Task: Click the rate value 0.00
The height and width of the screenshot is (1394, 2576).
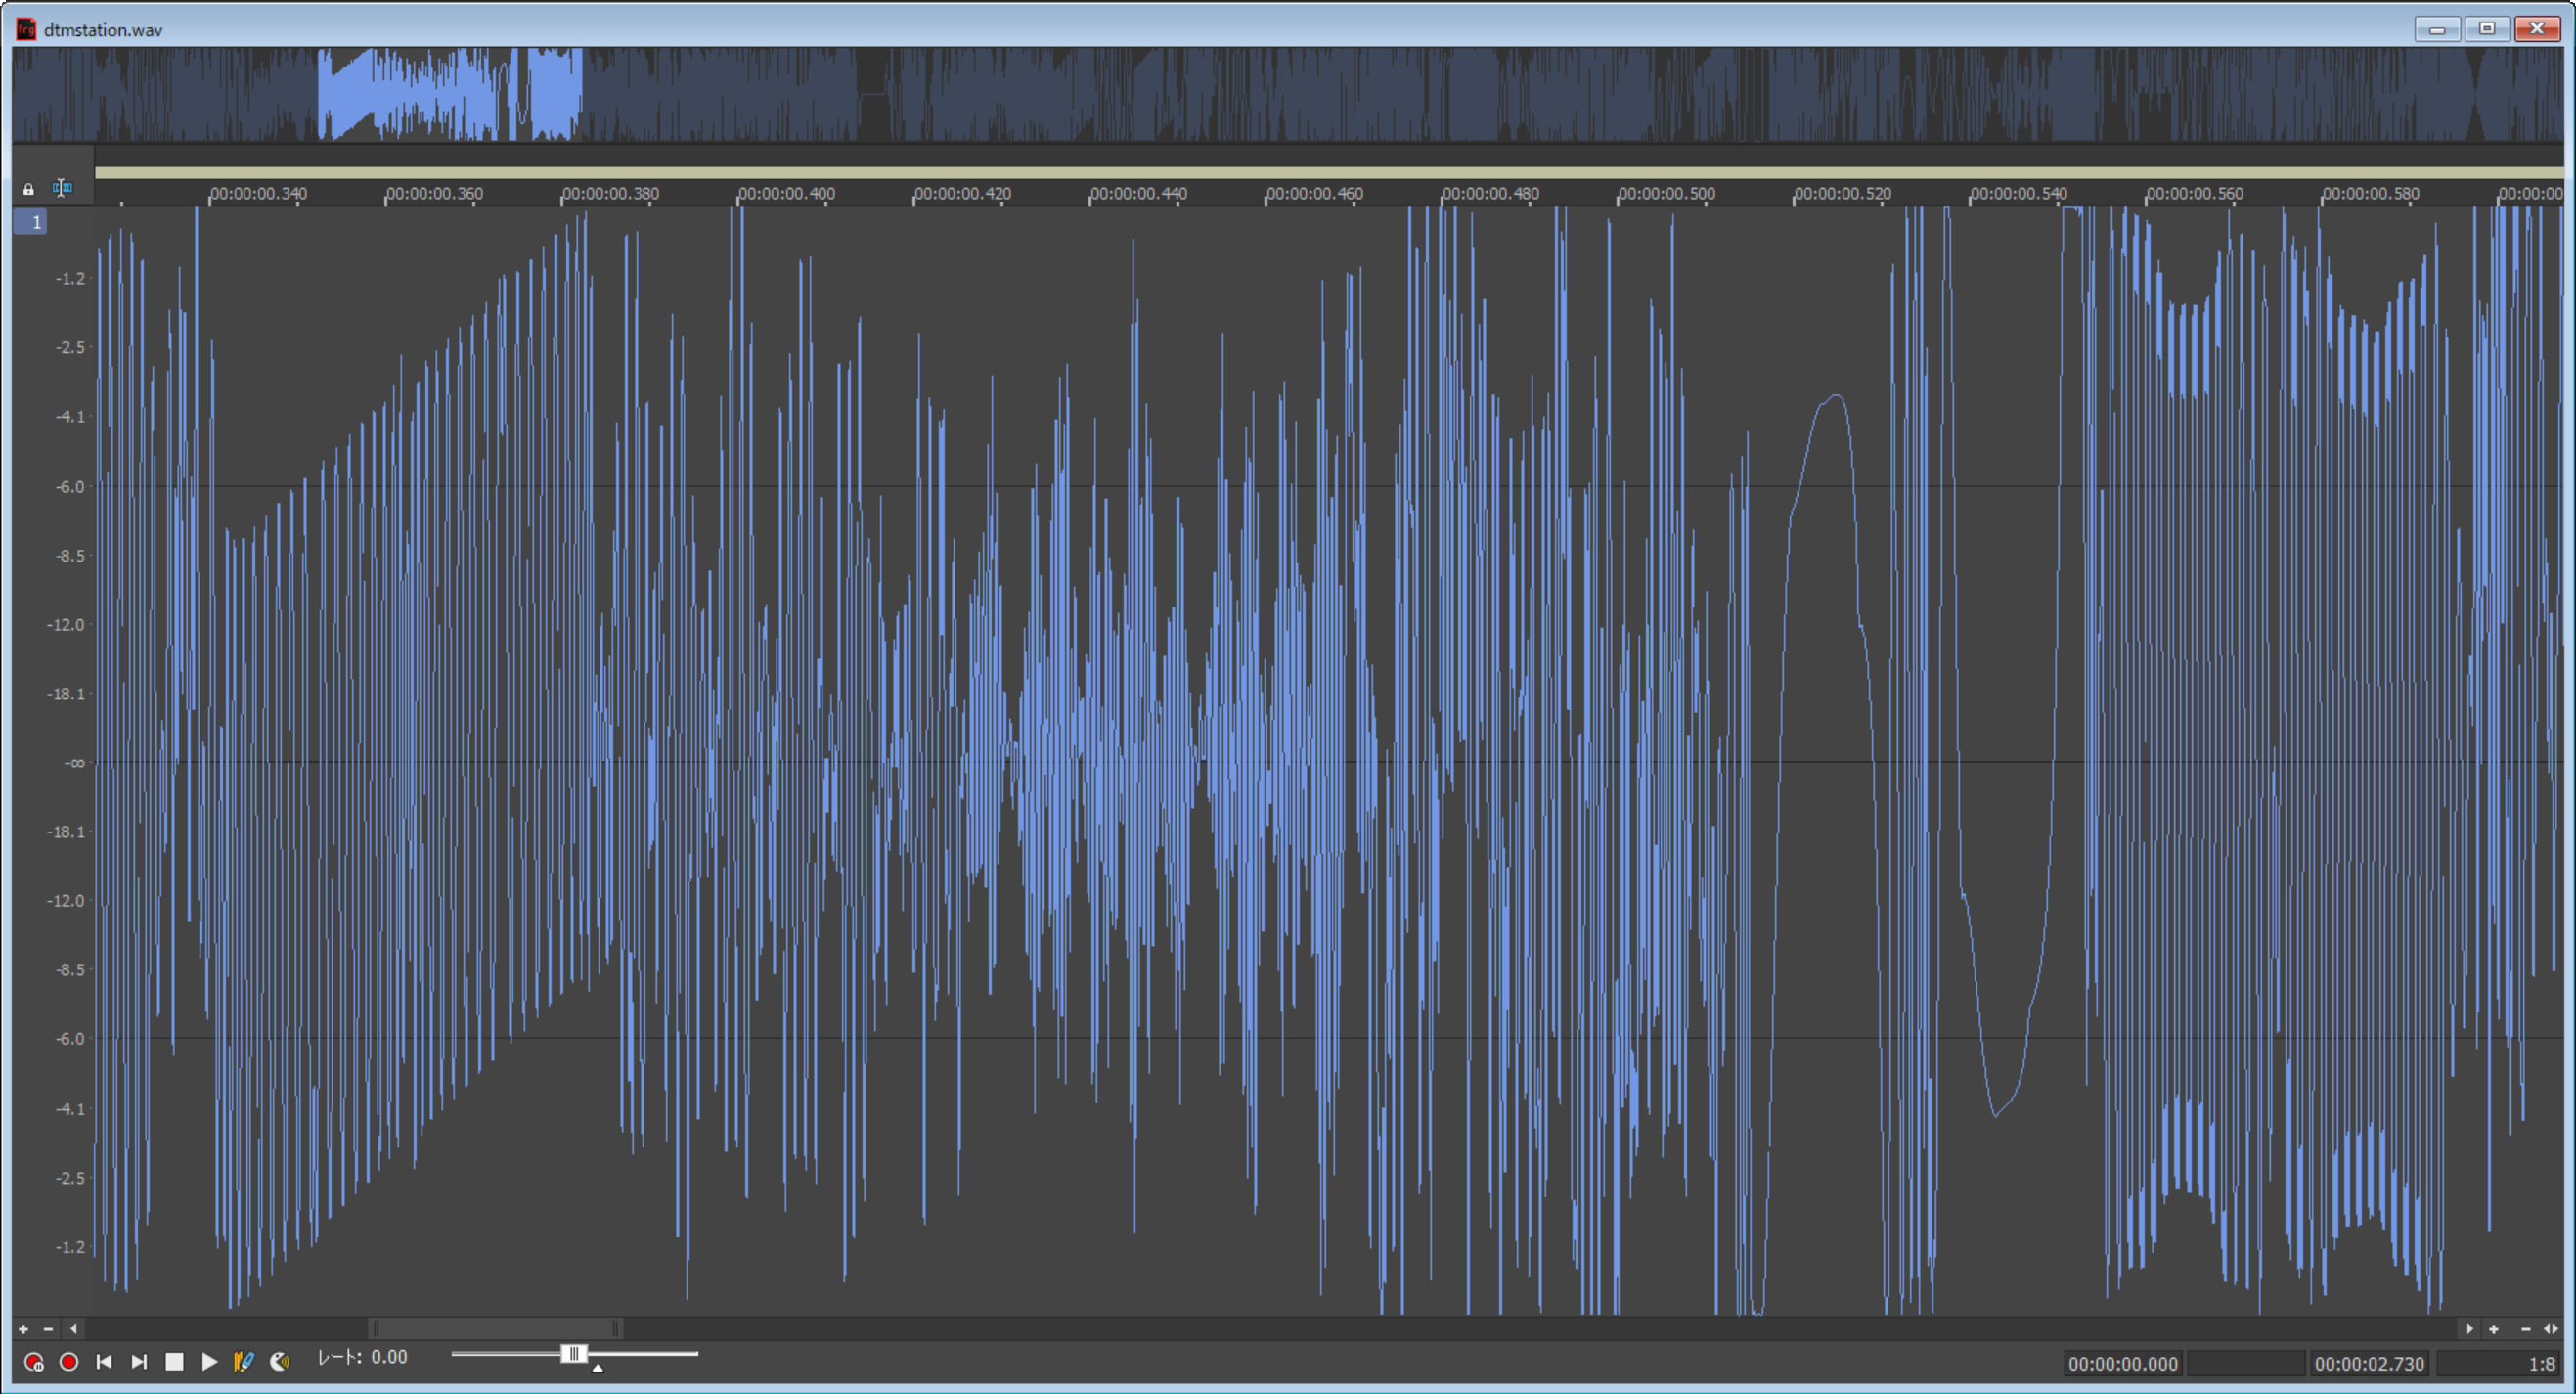Action: click(x=389, y=1358)
